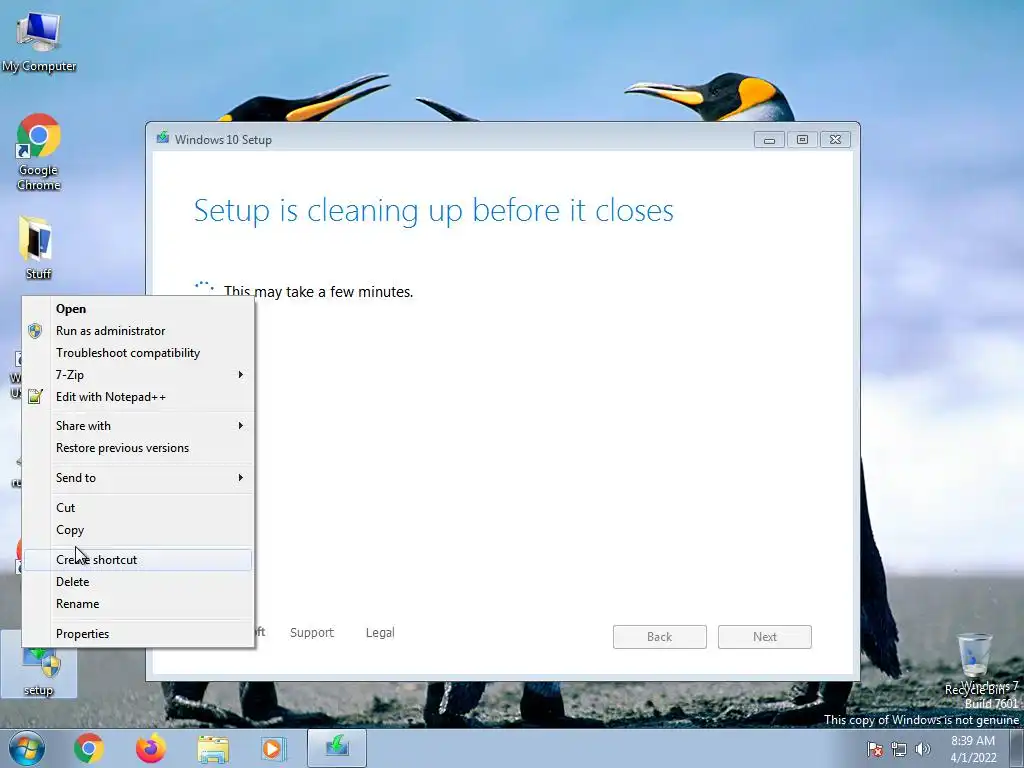Choose Delete from the context menu
This screenshot has width=1024, height=768.
137,582
